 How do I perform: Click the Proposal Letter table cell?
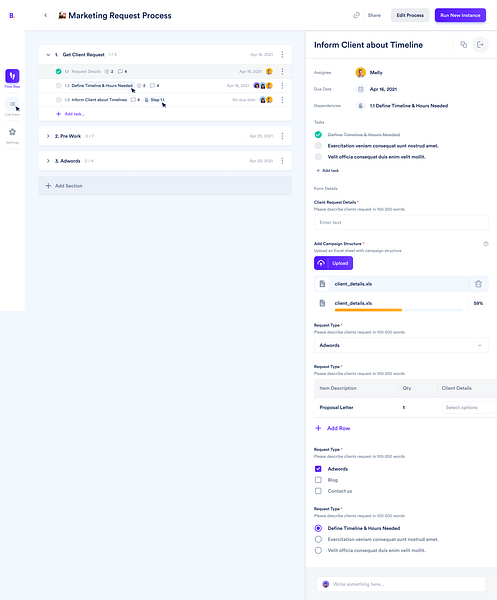point(336,408)
